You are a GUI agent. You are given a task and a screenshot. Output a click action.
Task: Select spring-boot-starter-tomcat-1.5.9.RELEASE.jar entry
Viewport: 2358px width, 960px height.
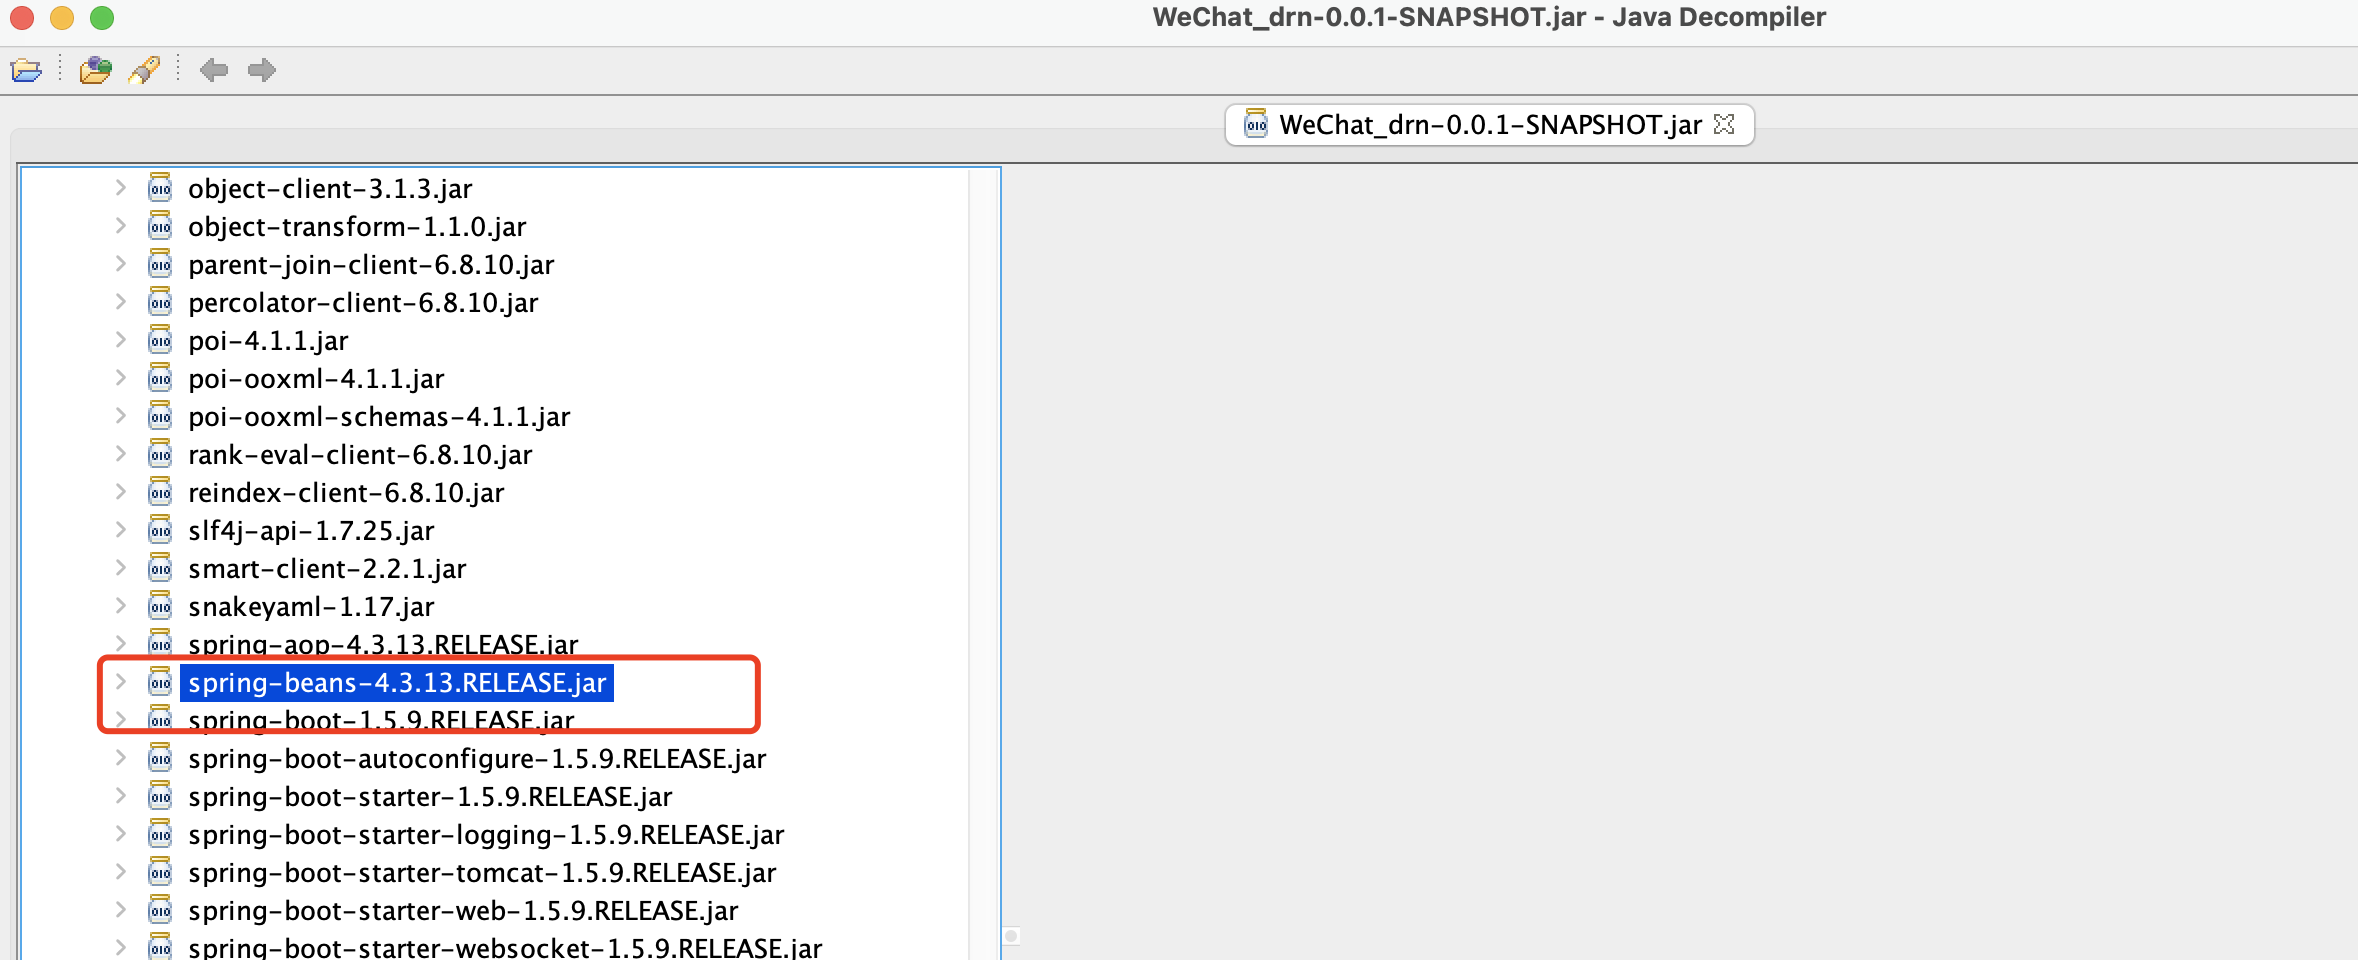(481, 873)
